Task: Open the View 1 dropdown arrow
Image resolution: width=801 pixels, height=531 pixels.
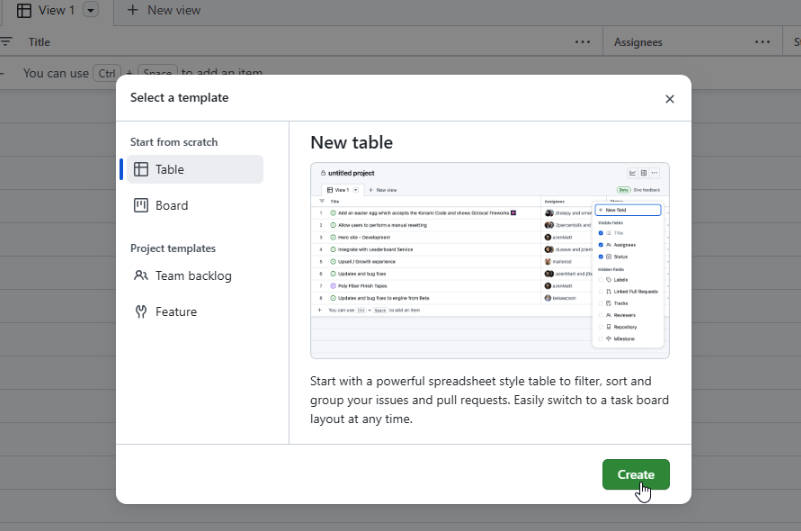Action: pos(90,10)
